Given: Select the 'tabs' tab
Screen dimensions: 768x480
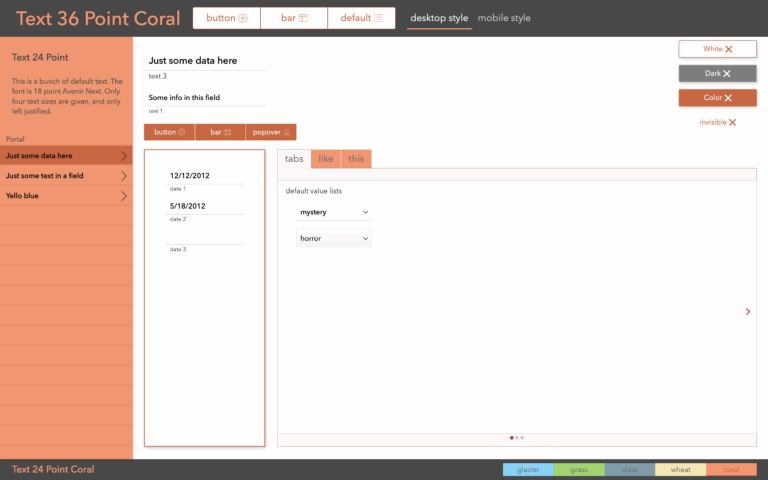Looking at the screenshot, I should 294,159.
